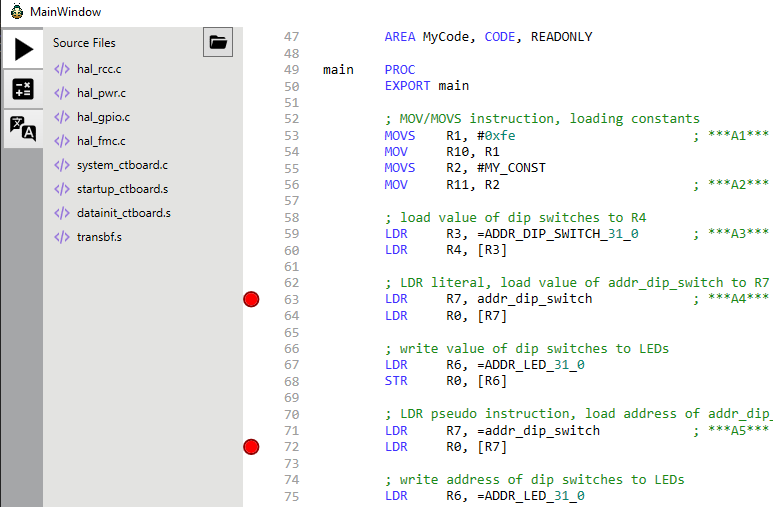
Task: Click the translate language icon
Action: coord(22,127)
